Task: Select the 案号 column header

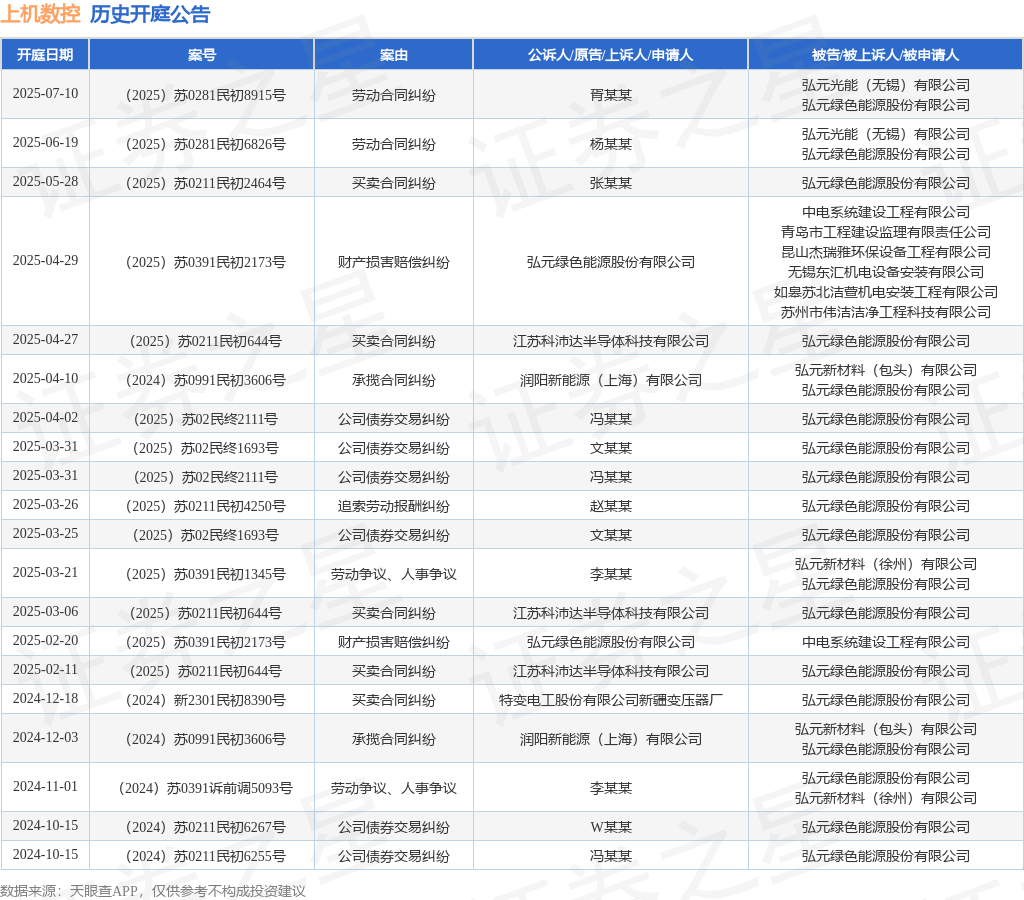Action: [x=202, y=55]
